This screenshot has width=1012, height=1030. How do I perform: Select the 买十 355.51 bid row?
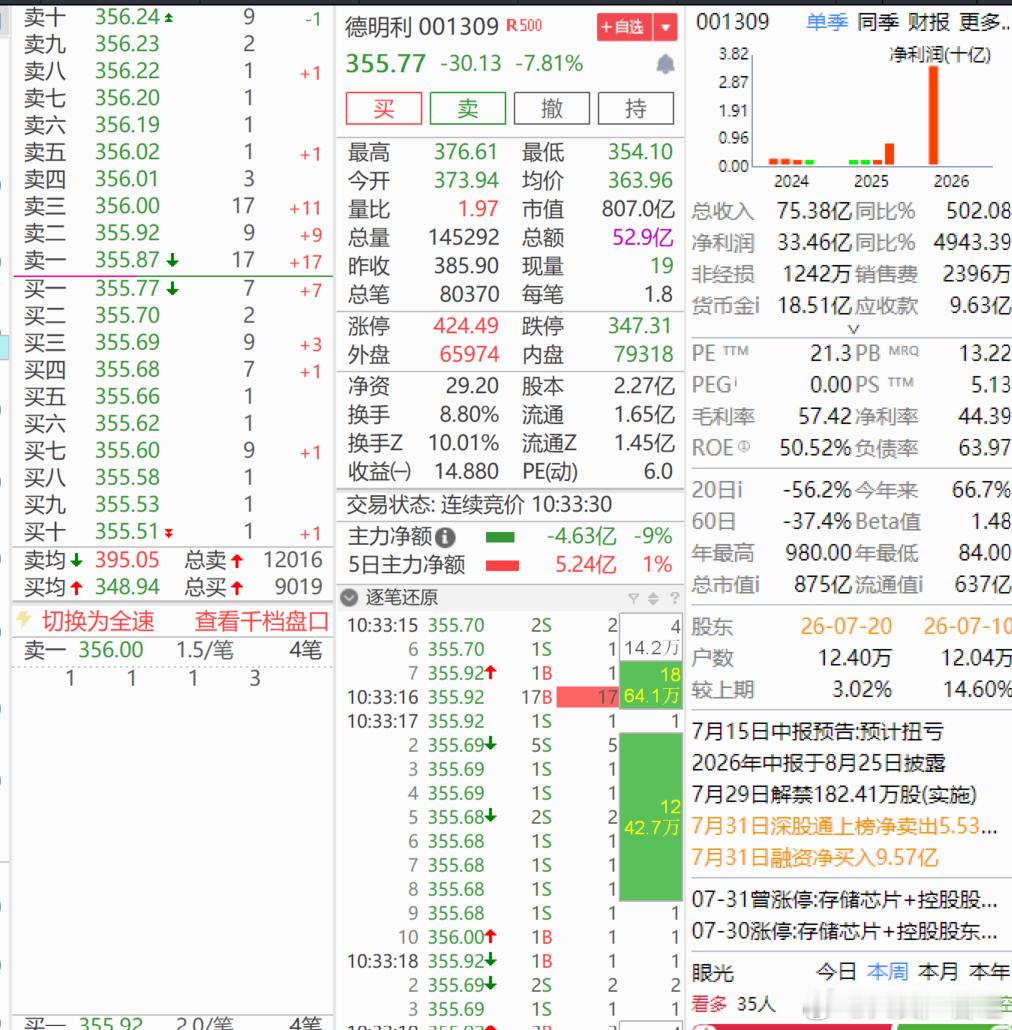coord(173,531)
